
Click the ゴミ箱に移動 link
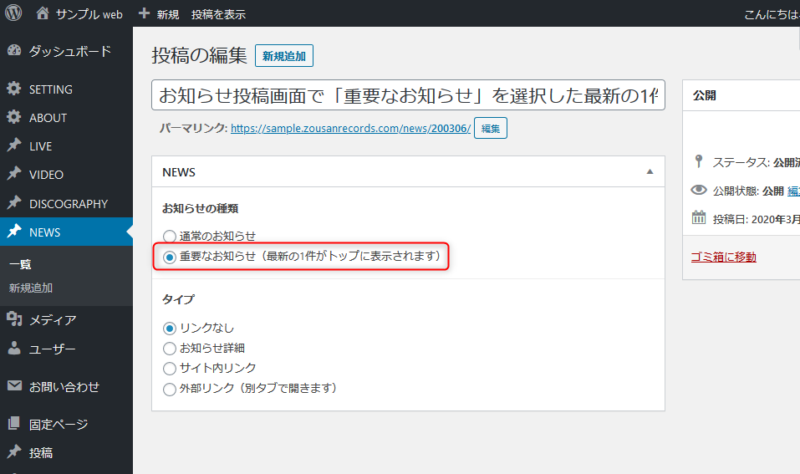723,257
